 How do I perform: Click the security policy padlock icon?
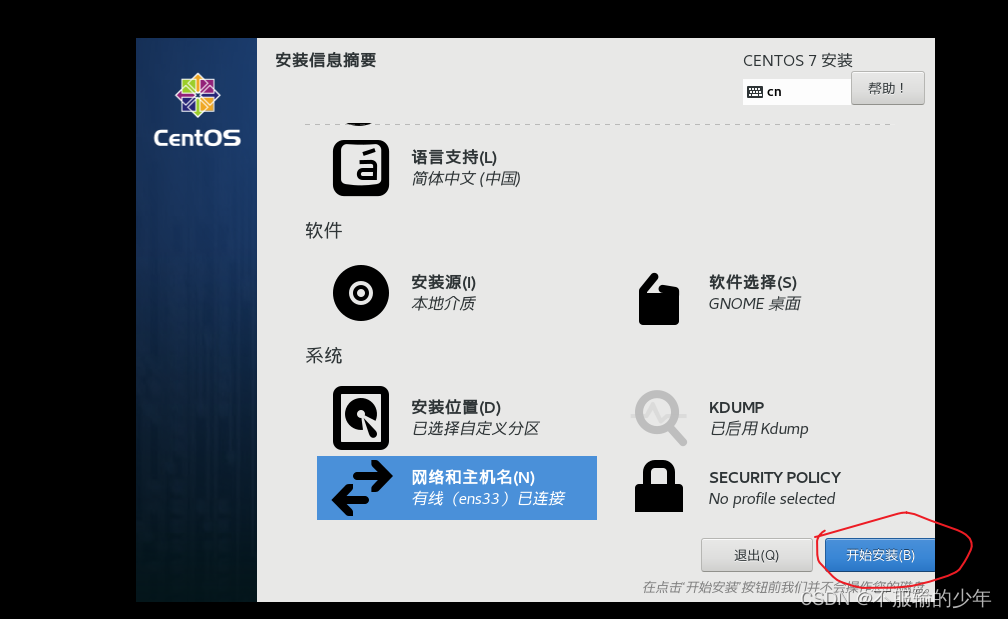click(x=659, y=487)
